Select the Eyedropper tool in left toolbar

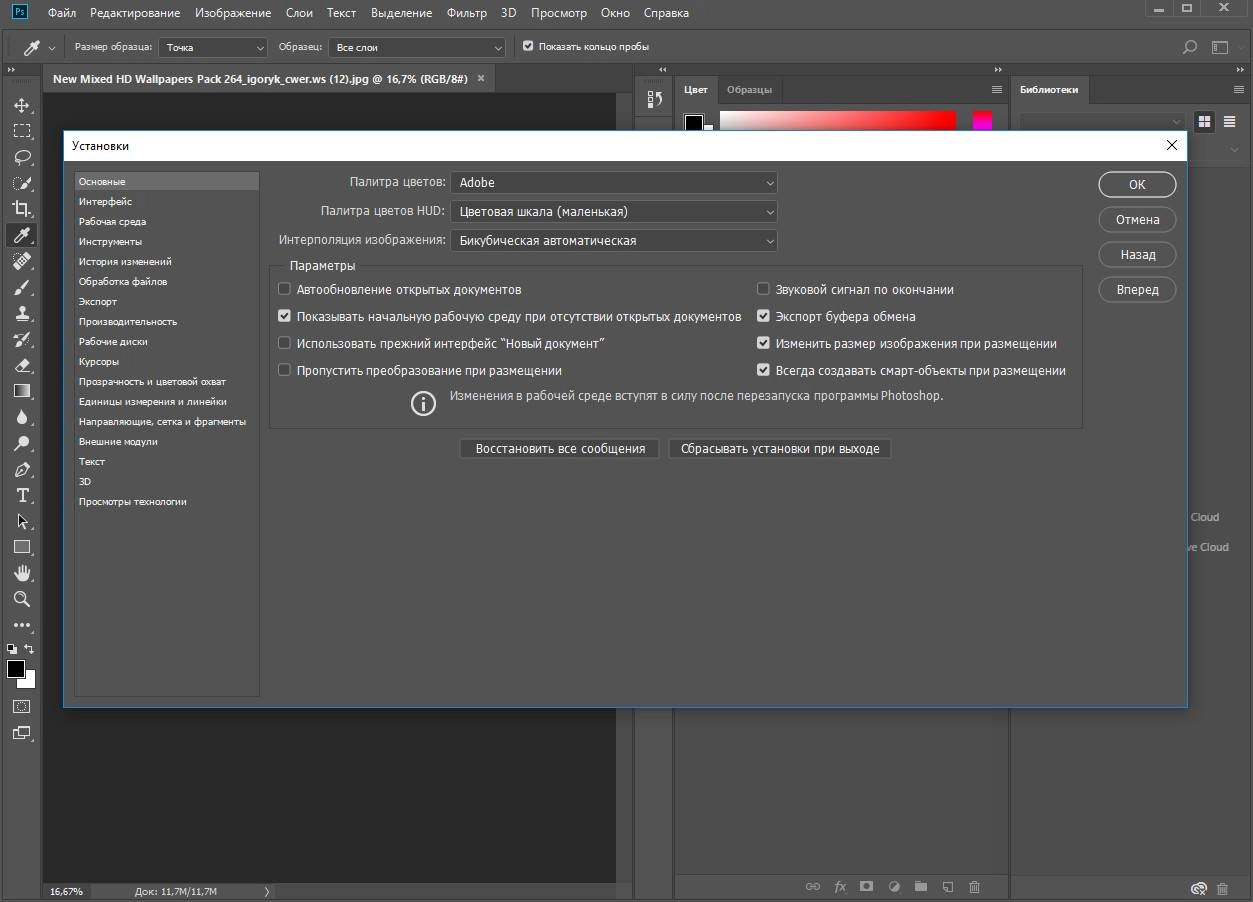[21, 235]
